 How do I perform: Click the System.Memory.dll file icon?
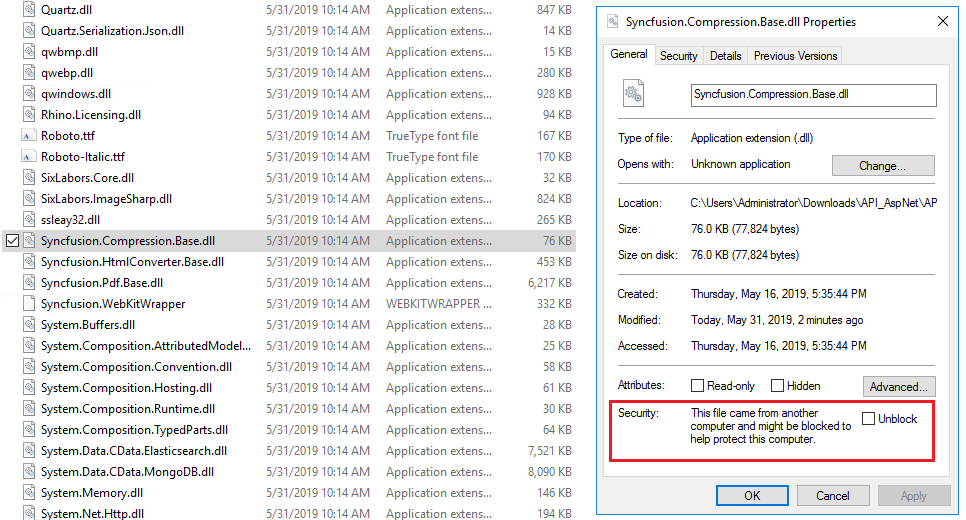pos(29,492)
